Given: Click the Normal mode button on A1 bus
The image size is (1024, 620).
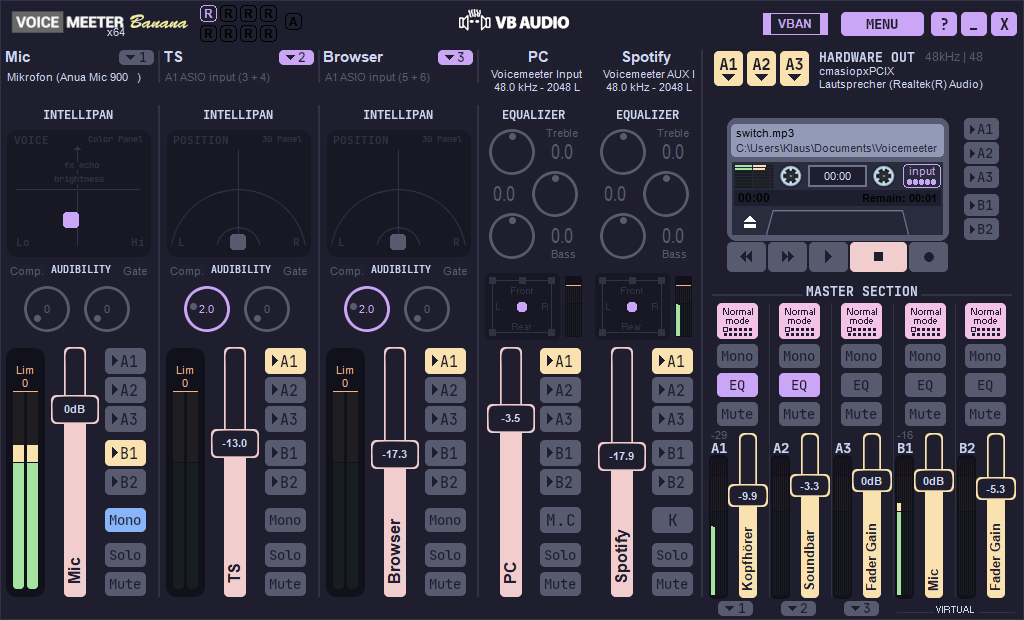Looking at the screenshot, I should coord(737,321).
